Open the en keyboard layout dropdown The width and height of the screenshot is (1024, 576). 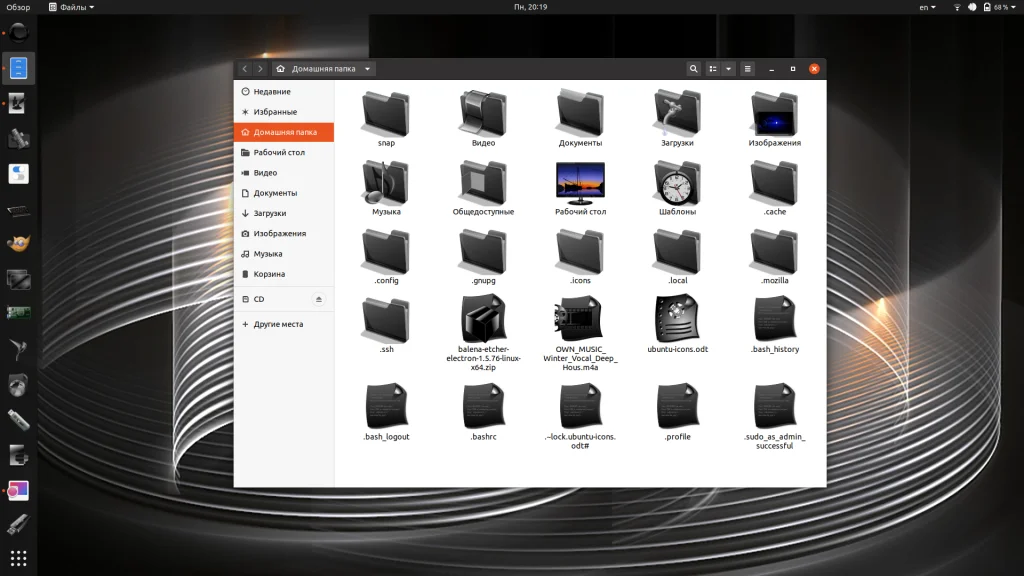click(927, 7)
